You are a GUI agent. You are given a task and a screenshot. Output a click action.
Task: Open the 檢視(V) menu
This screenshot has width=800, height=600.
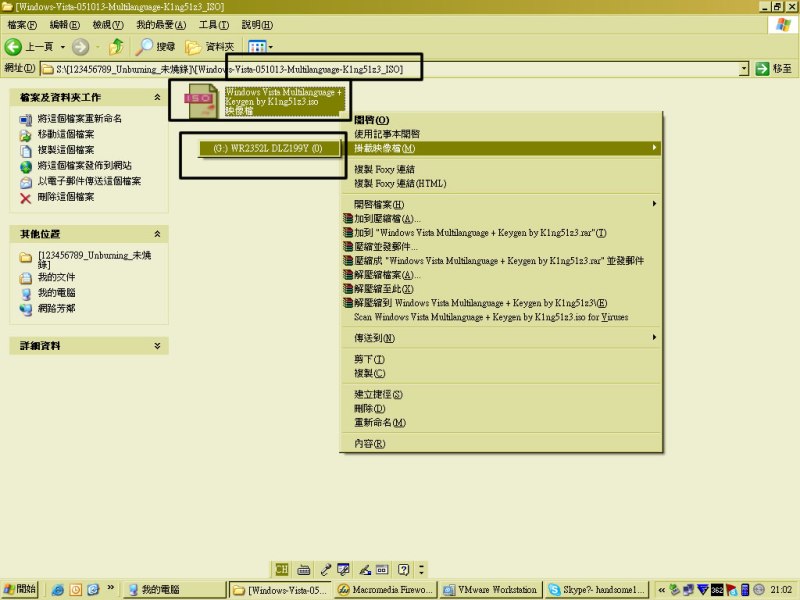point(108,24)
